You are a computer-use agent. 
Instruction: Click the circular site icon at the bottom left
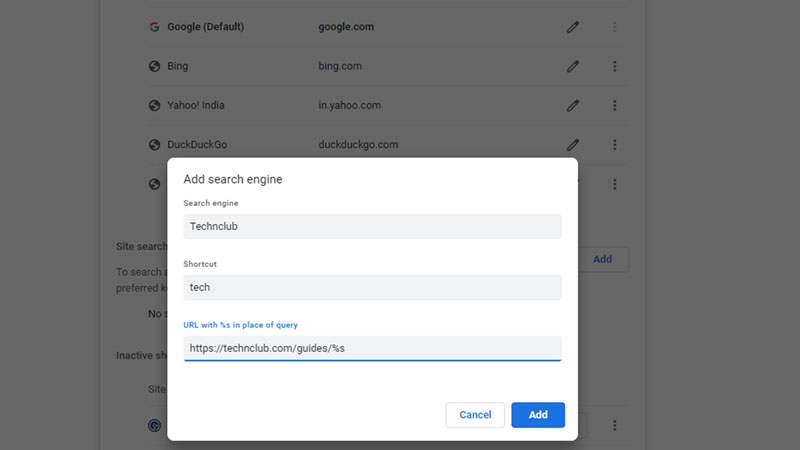tap(154, 426)
